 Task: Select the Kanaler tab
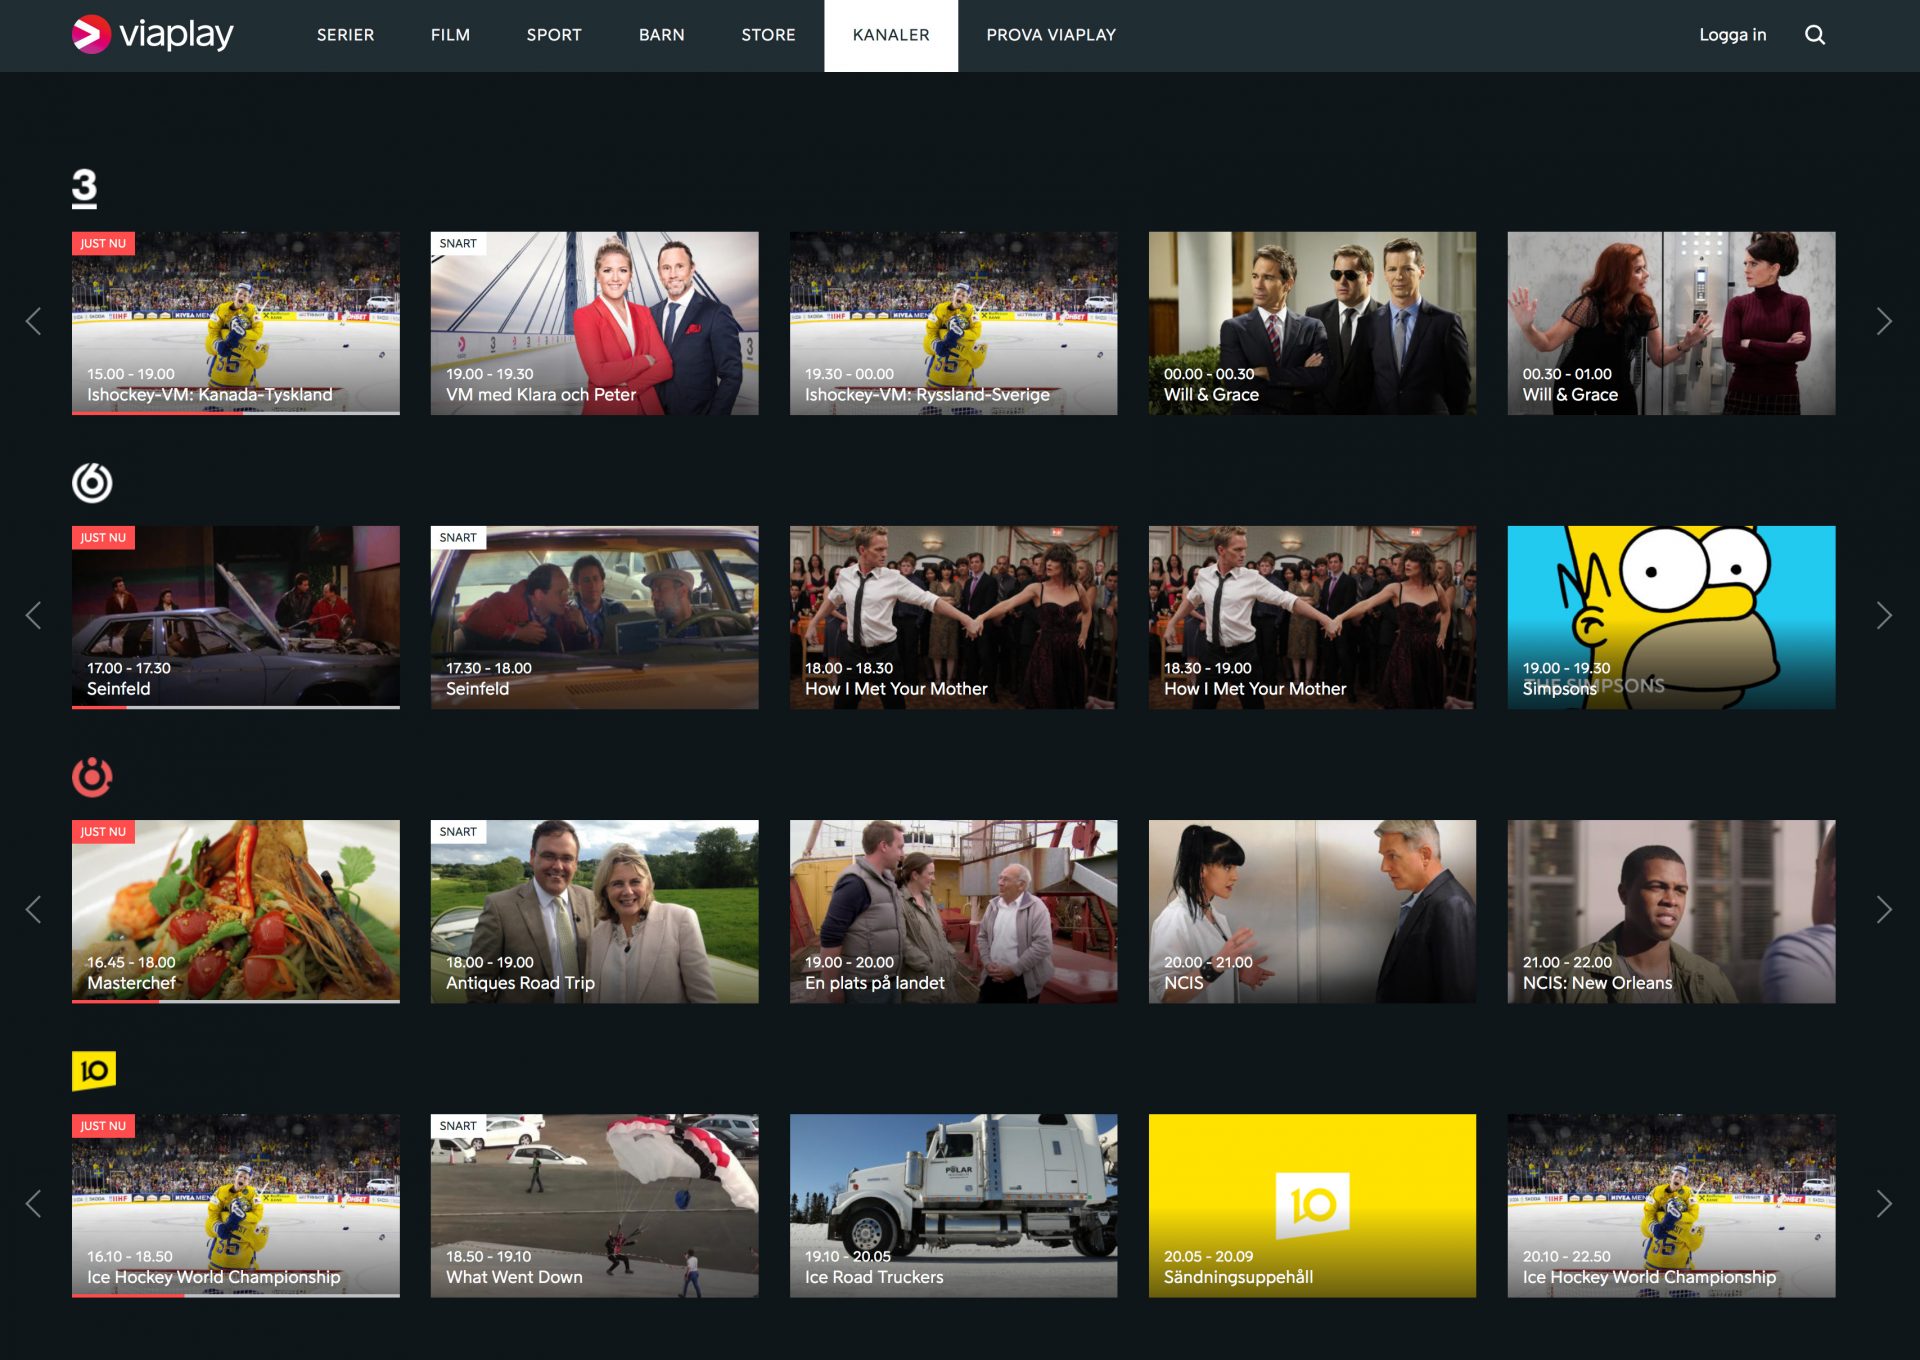891,36
